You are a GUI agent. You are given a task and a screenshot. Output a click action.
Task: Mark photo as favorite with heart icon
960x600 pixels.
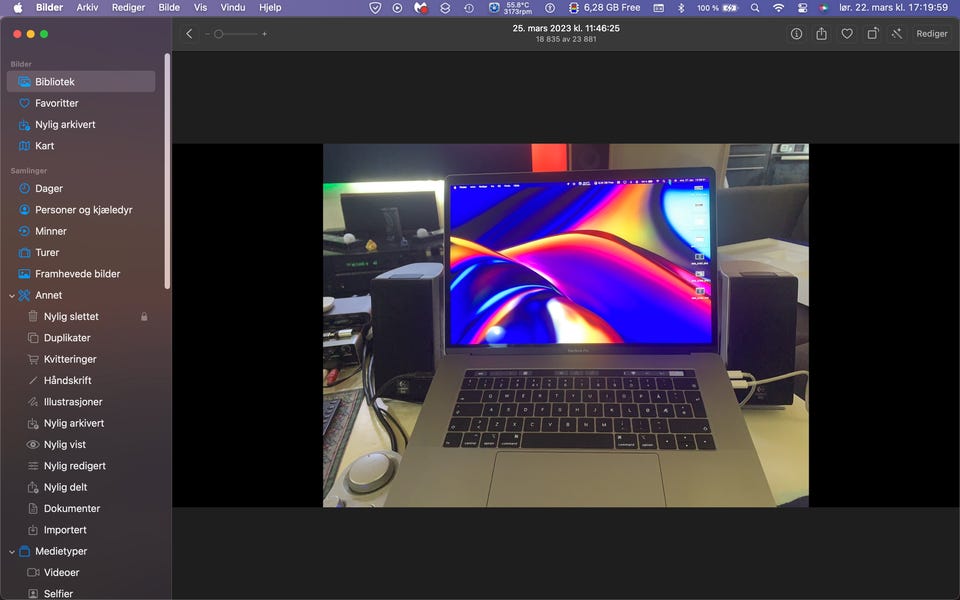pyautogui.click(x=847, y=34)
